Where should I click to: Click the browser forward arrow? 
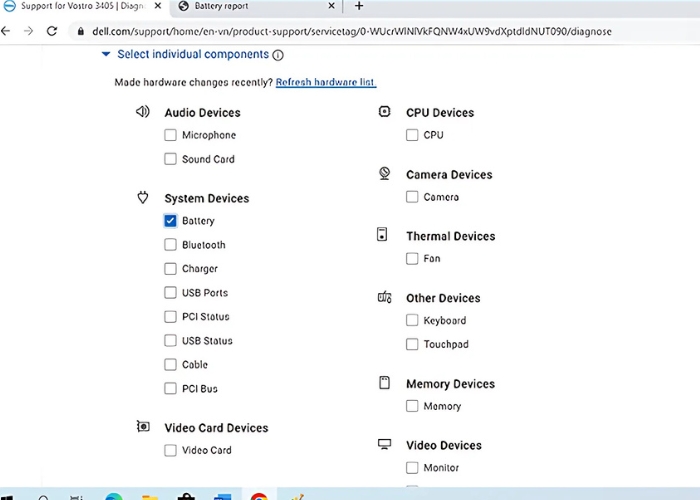click(x=28, y=31)
